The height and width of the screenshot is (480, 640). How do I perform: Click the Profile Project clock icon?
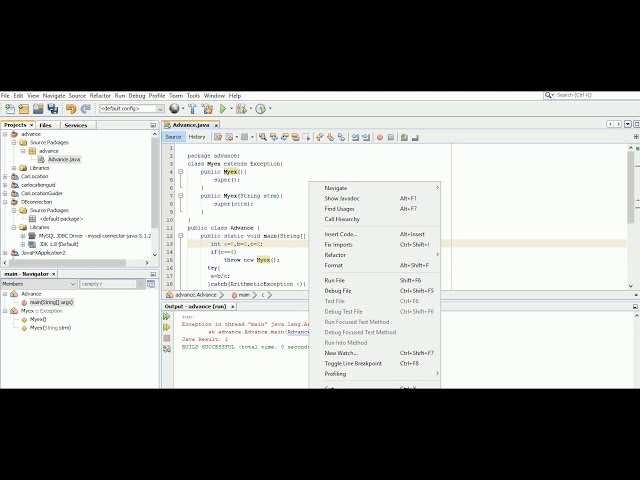point(260,109)
